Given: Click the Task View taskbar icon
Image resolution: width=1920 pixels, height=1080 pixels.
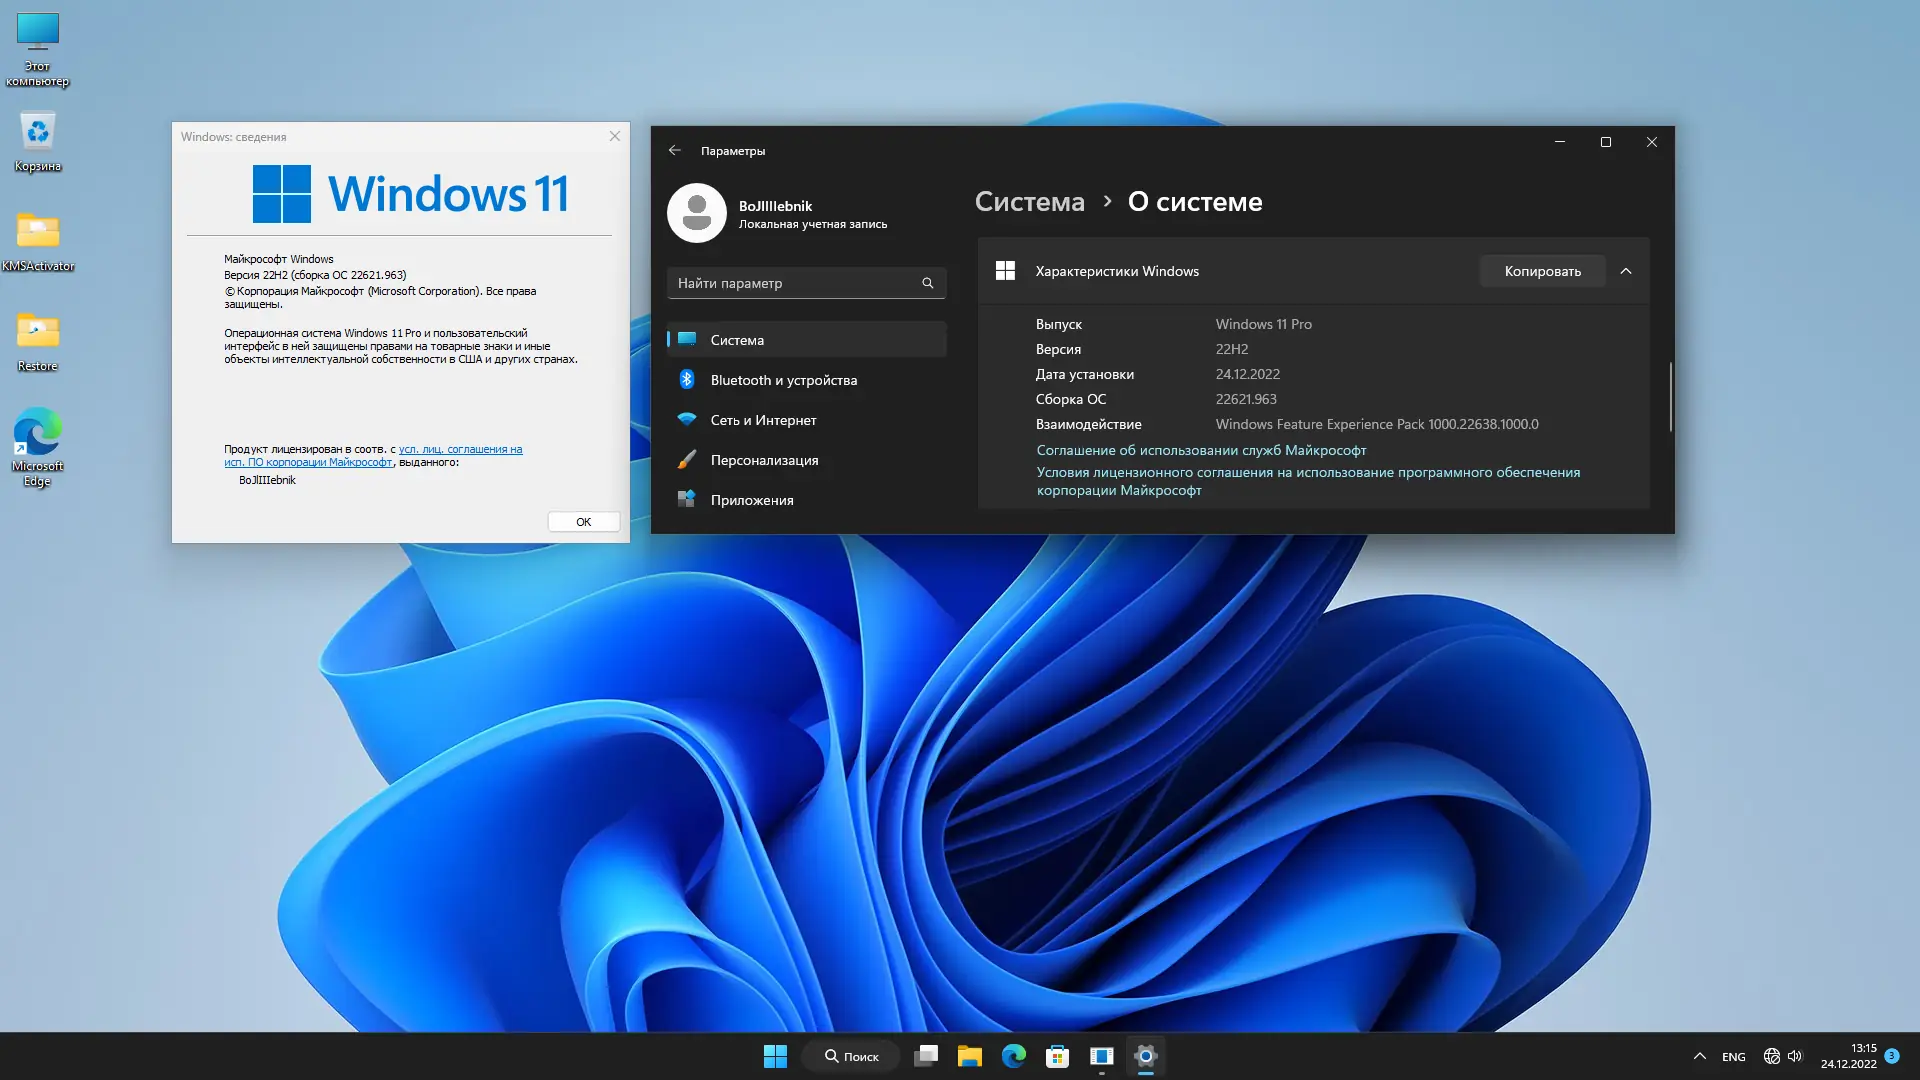Looking at the screenshot, I should (x=926, y=1056).
